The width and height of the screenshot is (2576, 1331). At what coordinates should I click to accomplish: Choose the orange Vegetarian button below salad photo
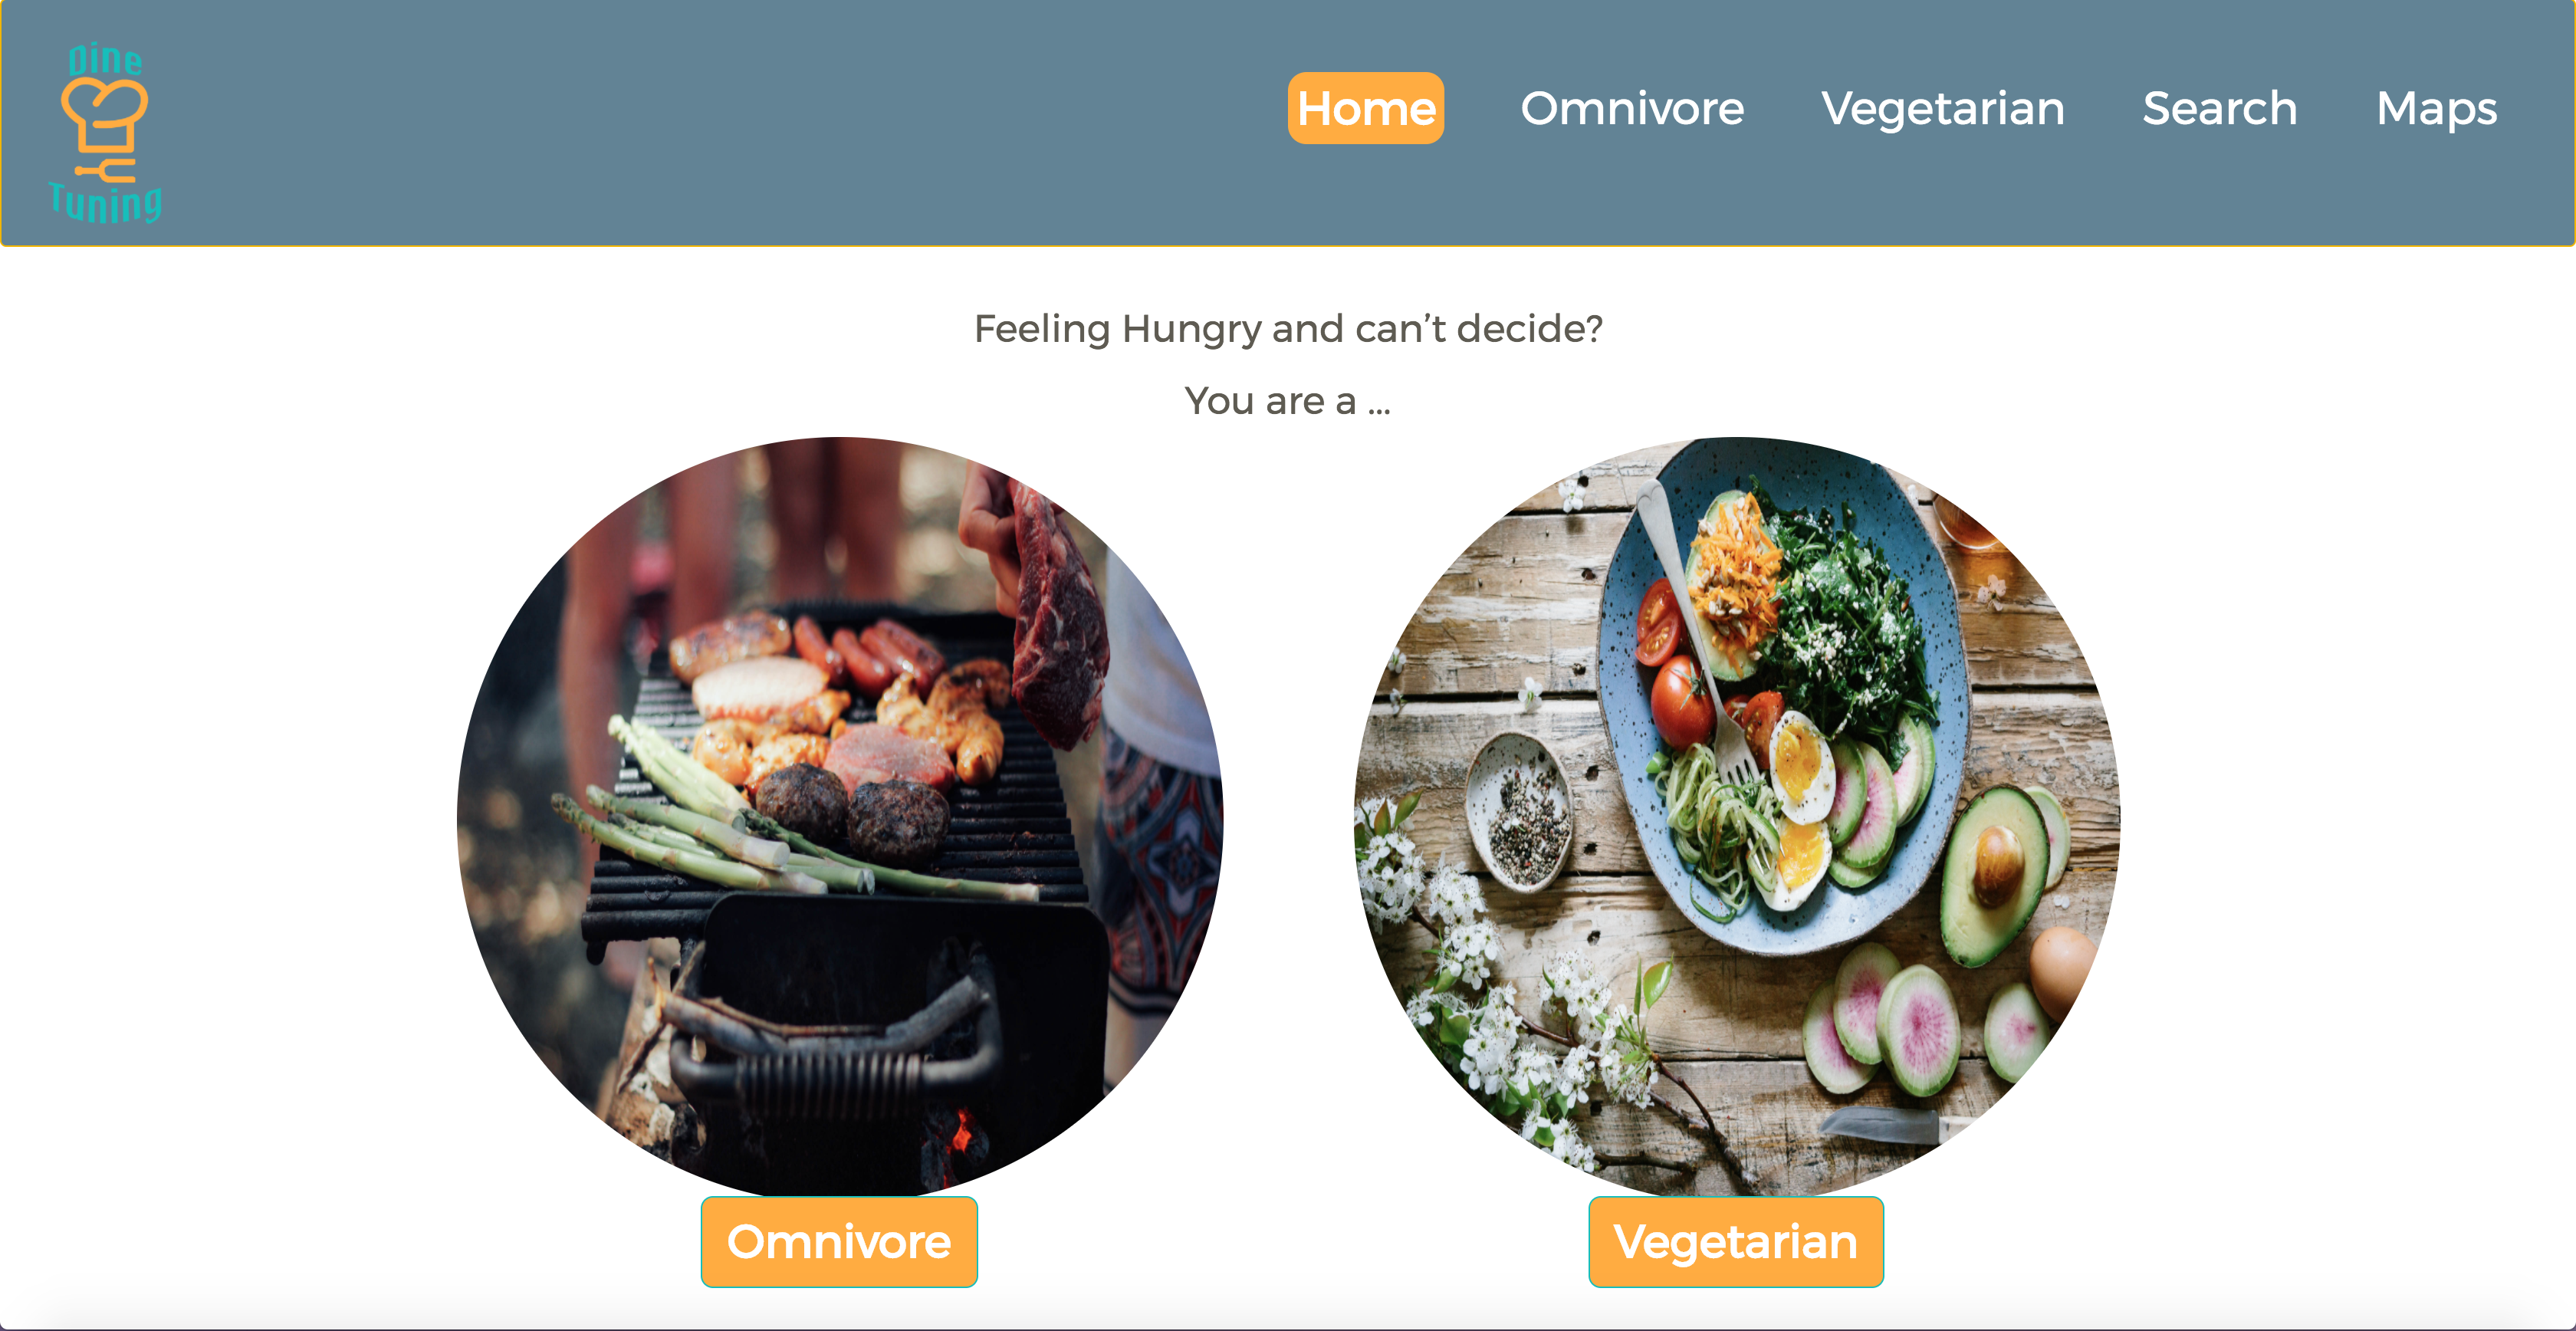coord(1736,1241)
